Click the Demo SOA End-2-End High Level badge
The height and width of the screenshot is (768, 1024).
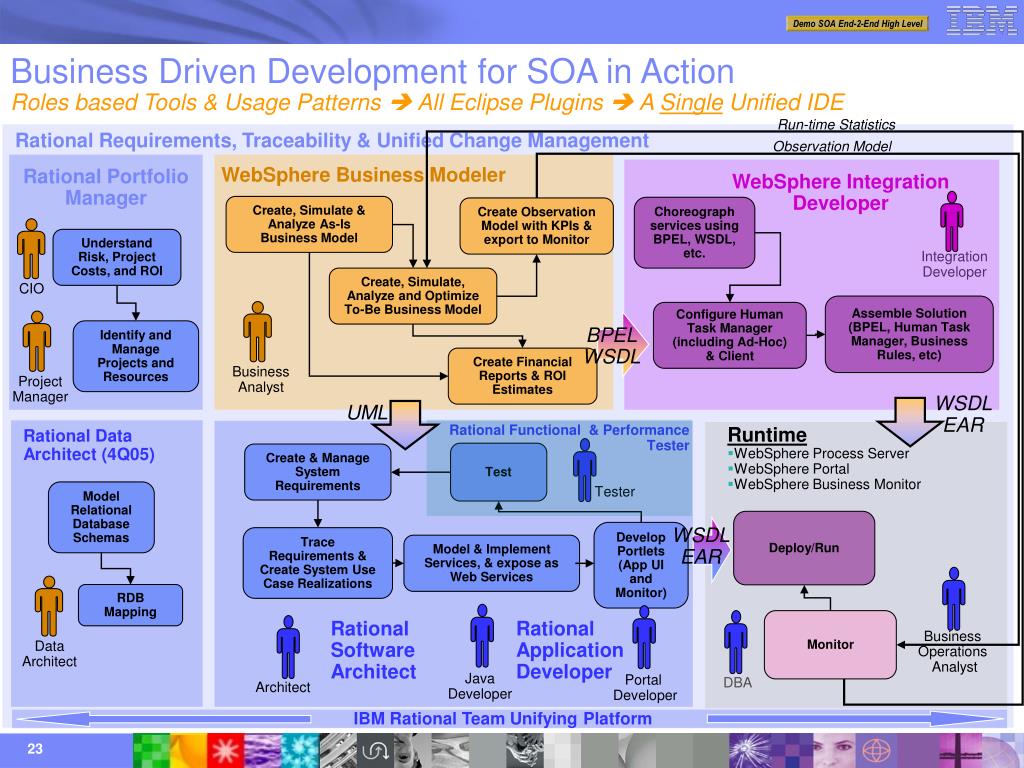tap(857, 24)
